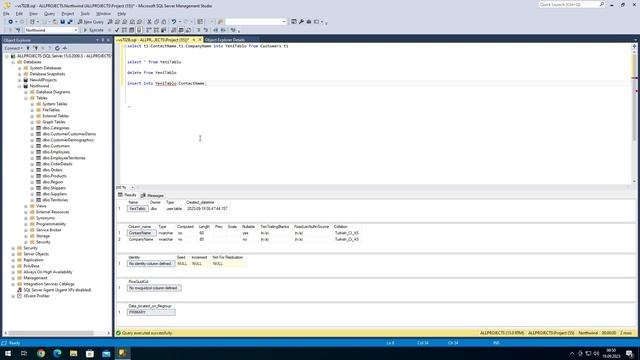This screenshot has height=360, width=640.
Task: Click the Parse checkmark icon
Action: 117,30
